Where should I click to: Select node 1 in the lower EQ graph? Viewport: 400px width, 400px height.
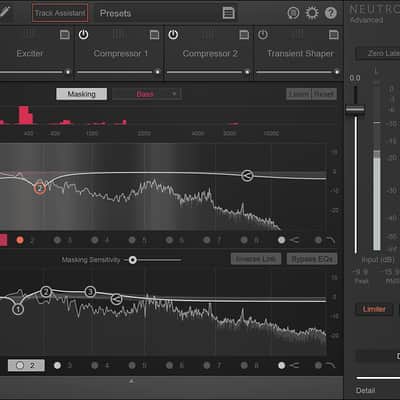(18, 309)
